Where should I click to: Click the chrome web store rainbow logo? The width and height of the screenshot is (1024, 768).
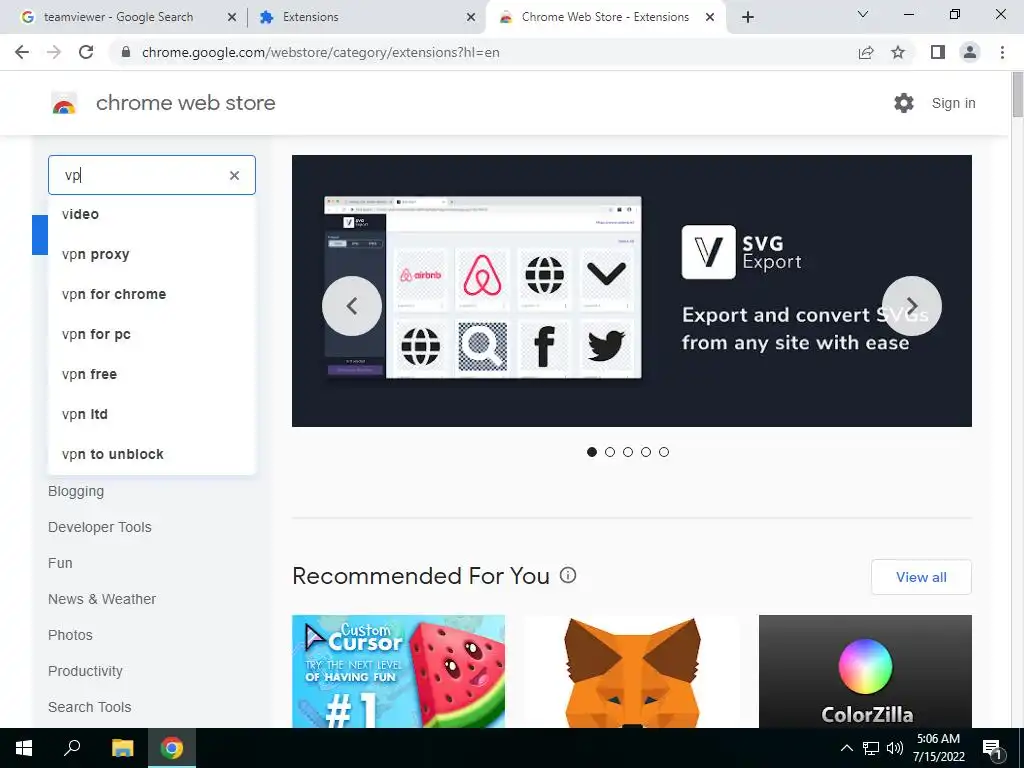point(64,103)
